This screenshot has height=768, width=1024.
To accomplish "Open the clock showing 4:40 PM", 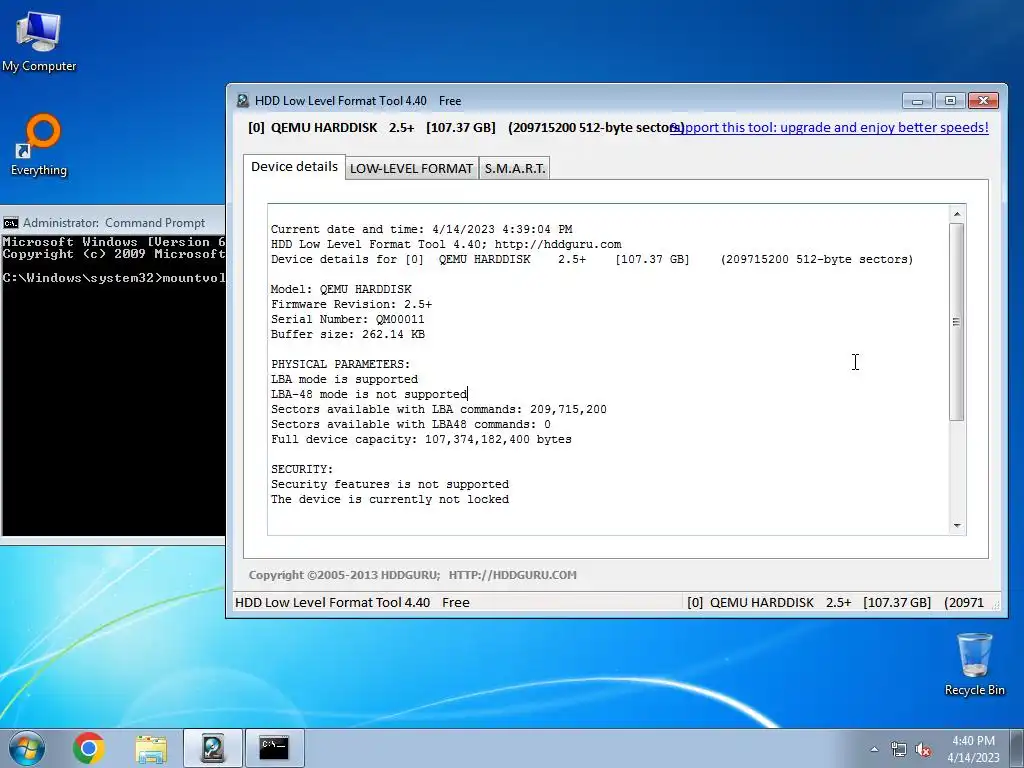I will point(973,749).
